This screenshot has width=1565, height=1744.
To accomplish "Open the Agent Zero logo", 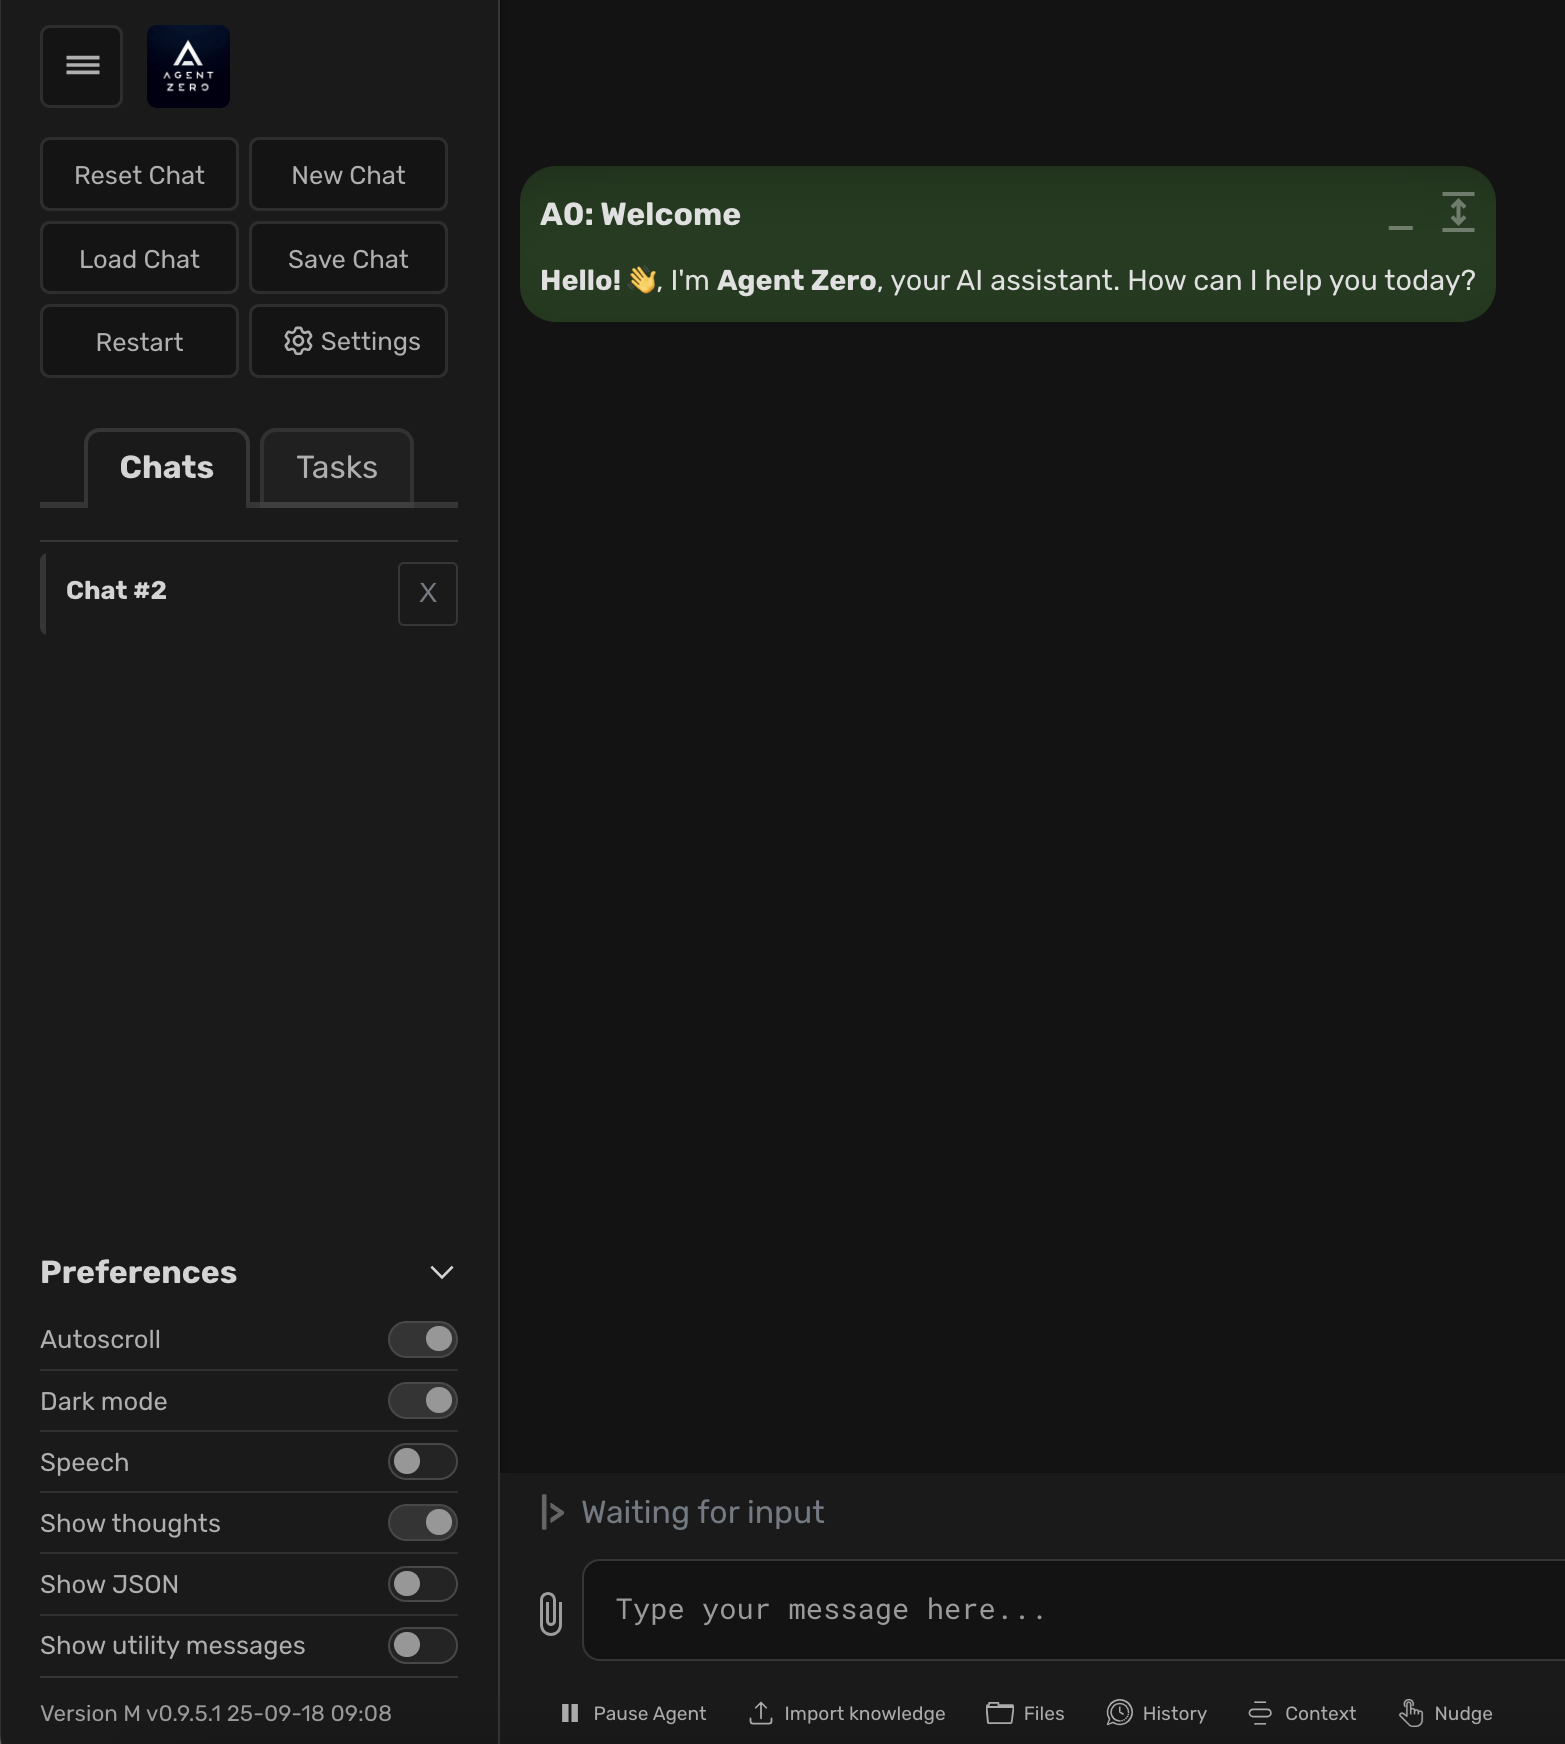I will [188, 66].
